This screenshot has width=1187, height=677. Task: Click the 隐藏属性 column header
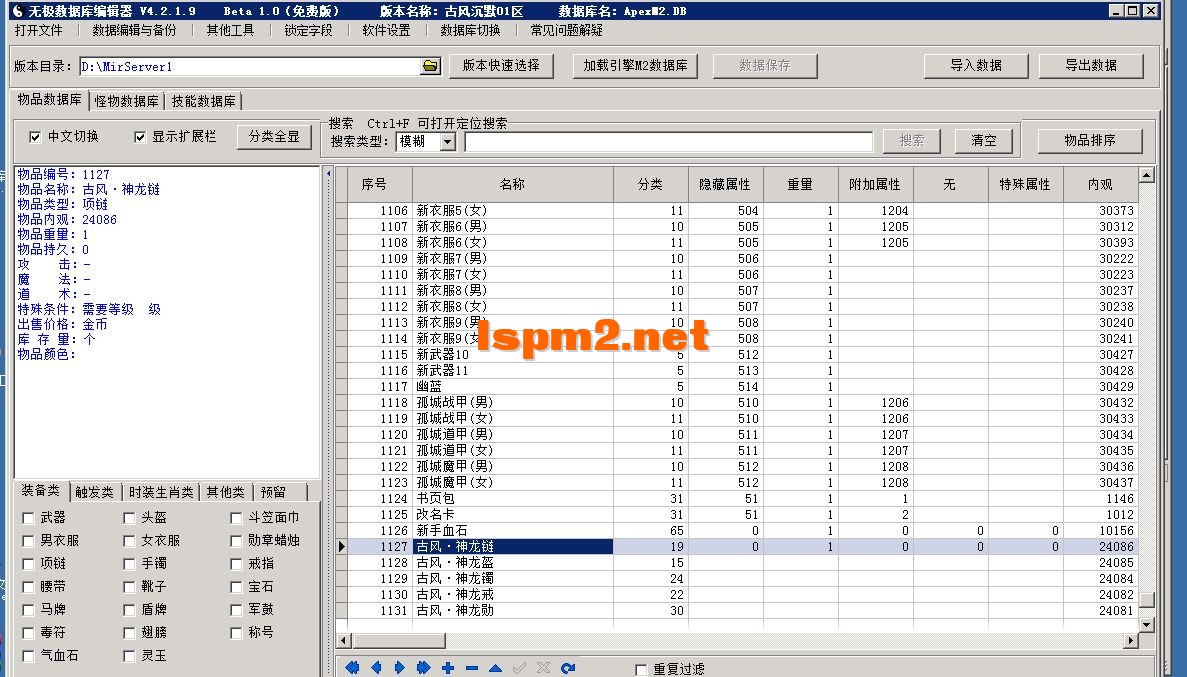725,184
